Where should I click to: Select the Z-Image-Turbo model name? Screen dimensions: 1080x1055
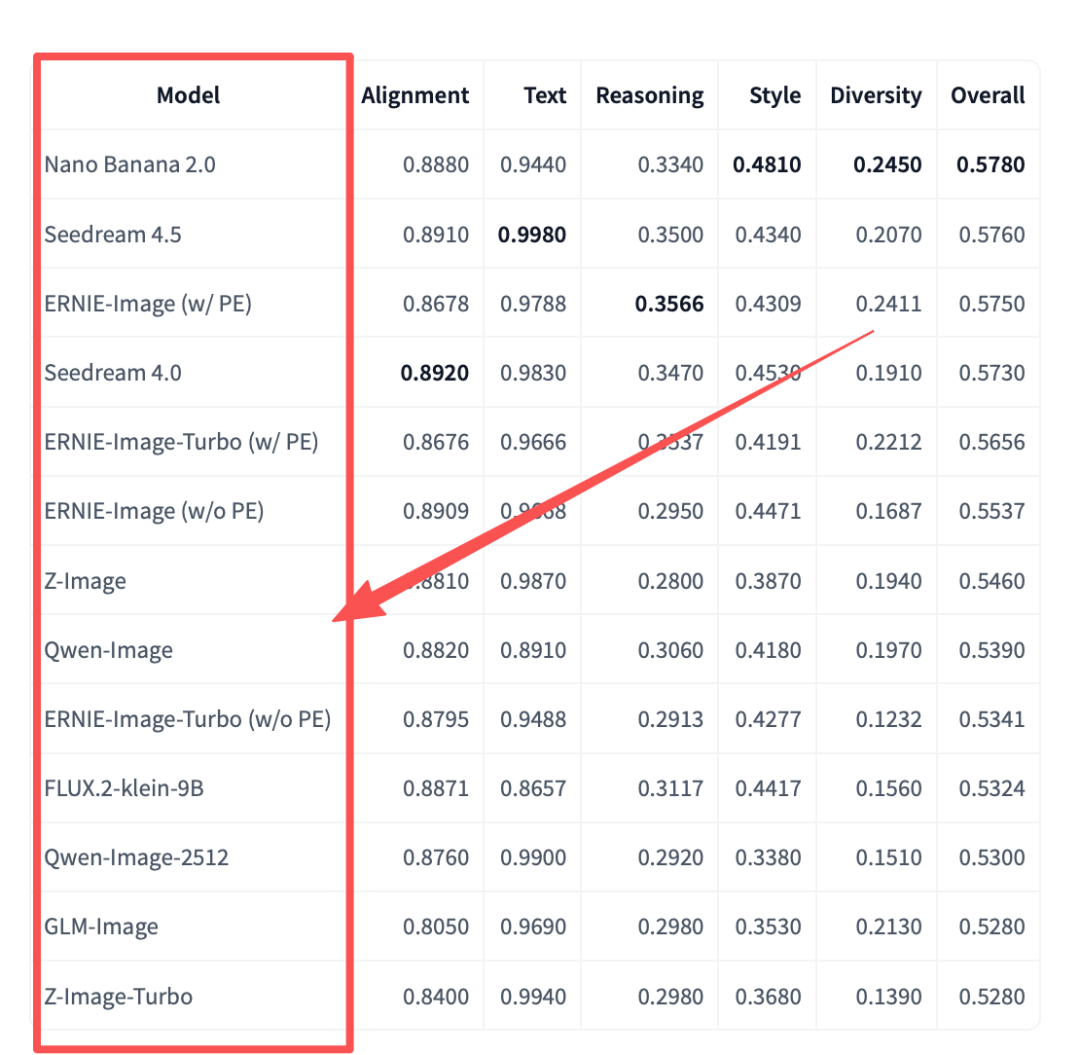tap(118, 996)
